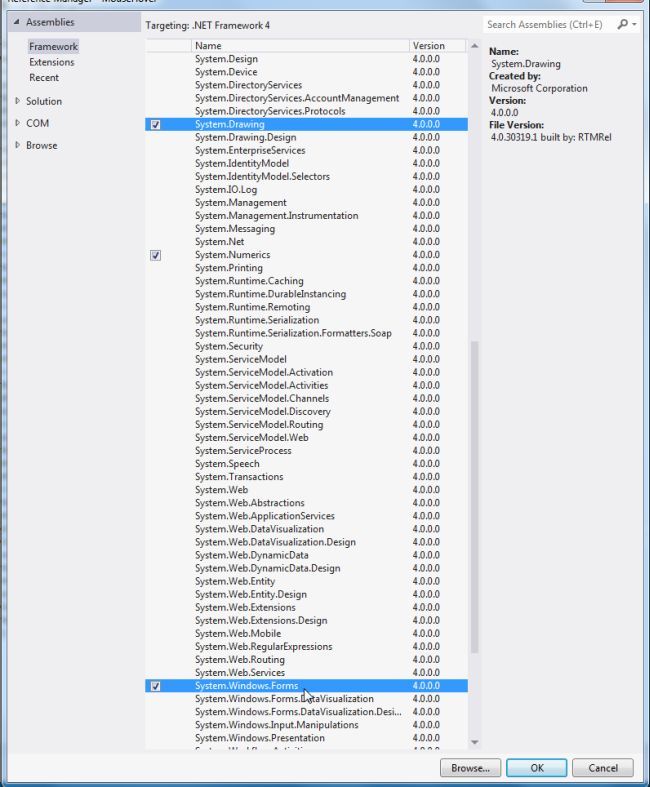Select the System.Speech row
This screenshot has height=787, width=650.
click(306, 463)
